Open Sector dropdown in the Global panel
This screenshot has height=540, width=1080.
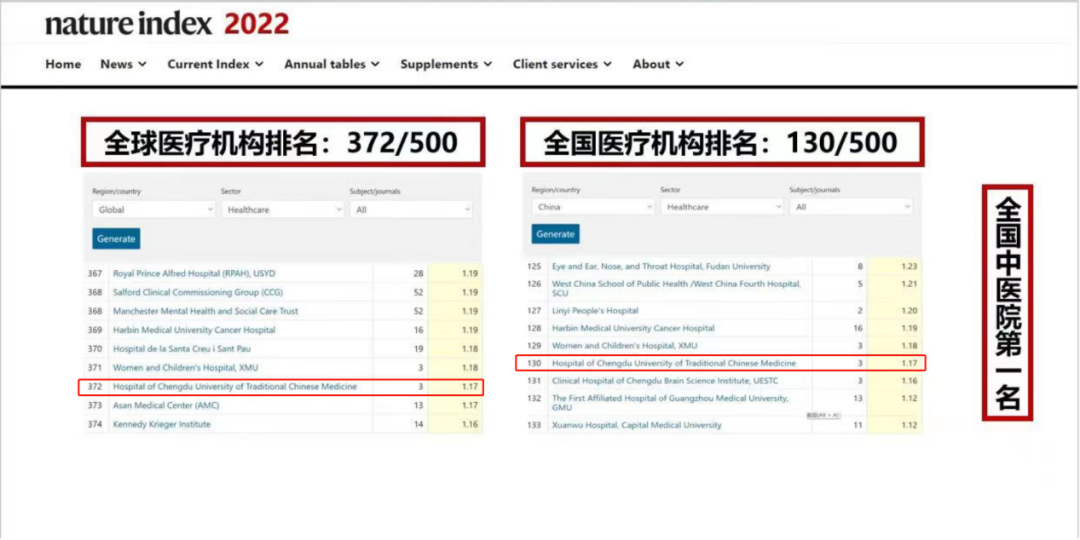(x=282, y=210)
